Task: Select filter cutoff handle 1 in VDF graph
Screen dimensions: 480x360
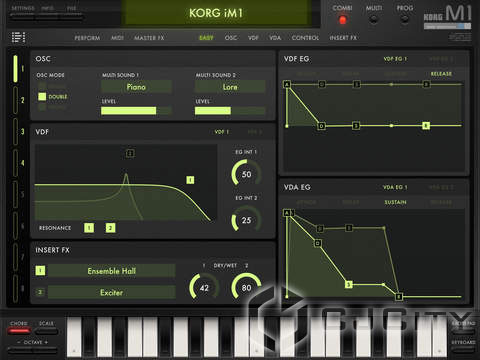Action: pos(190,180)
